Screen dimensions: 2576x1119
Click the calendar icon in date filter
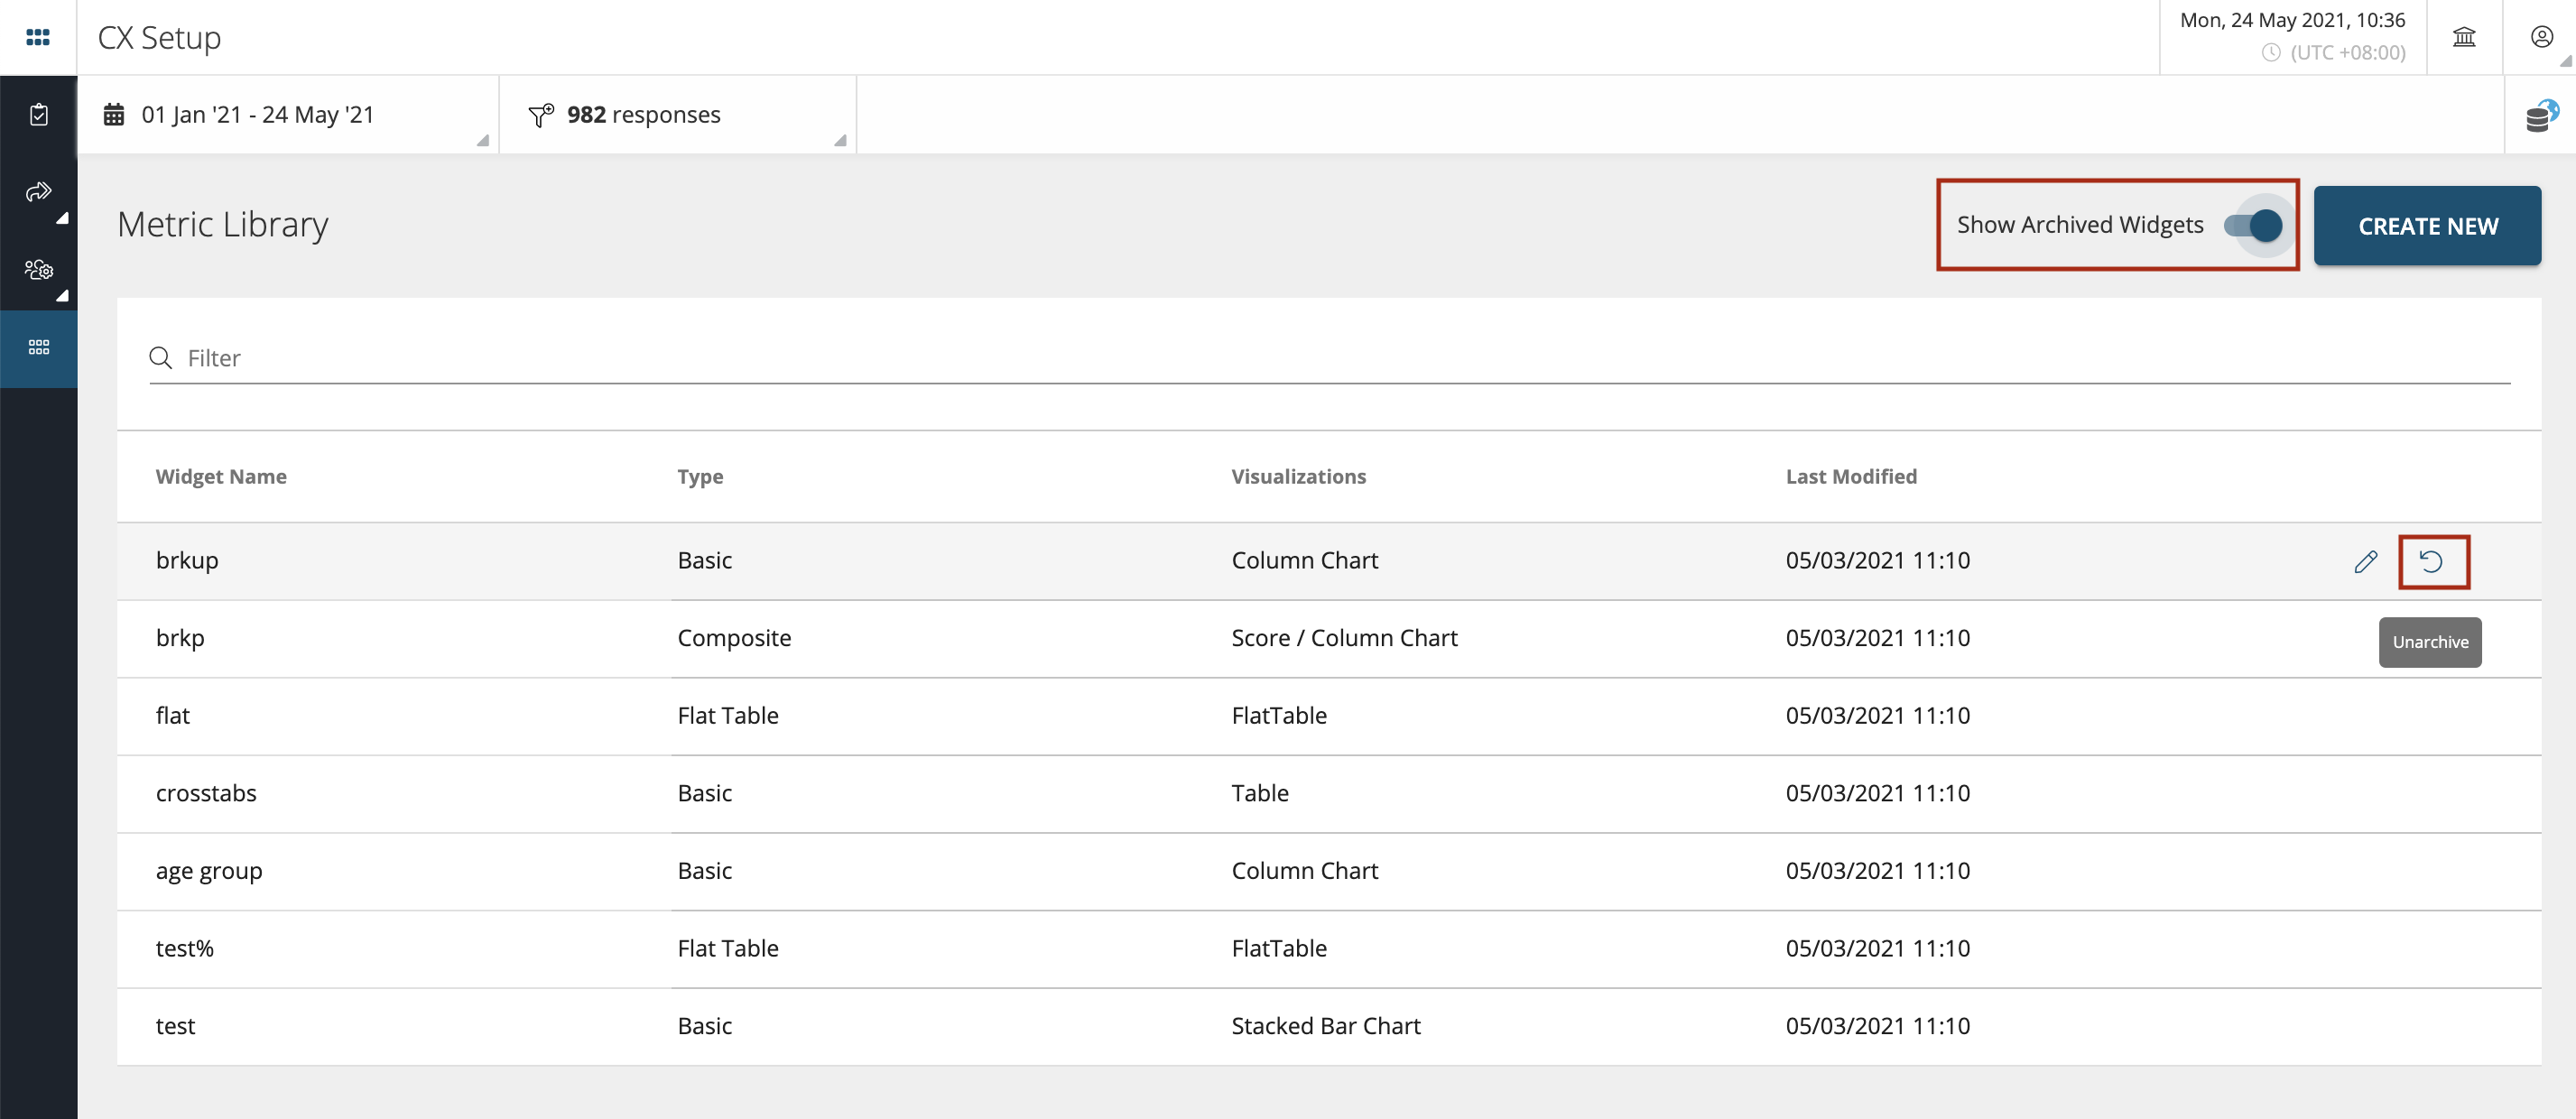click(114, 114)
